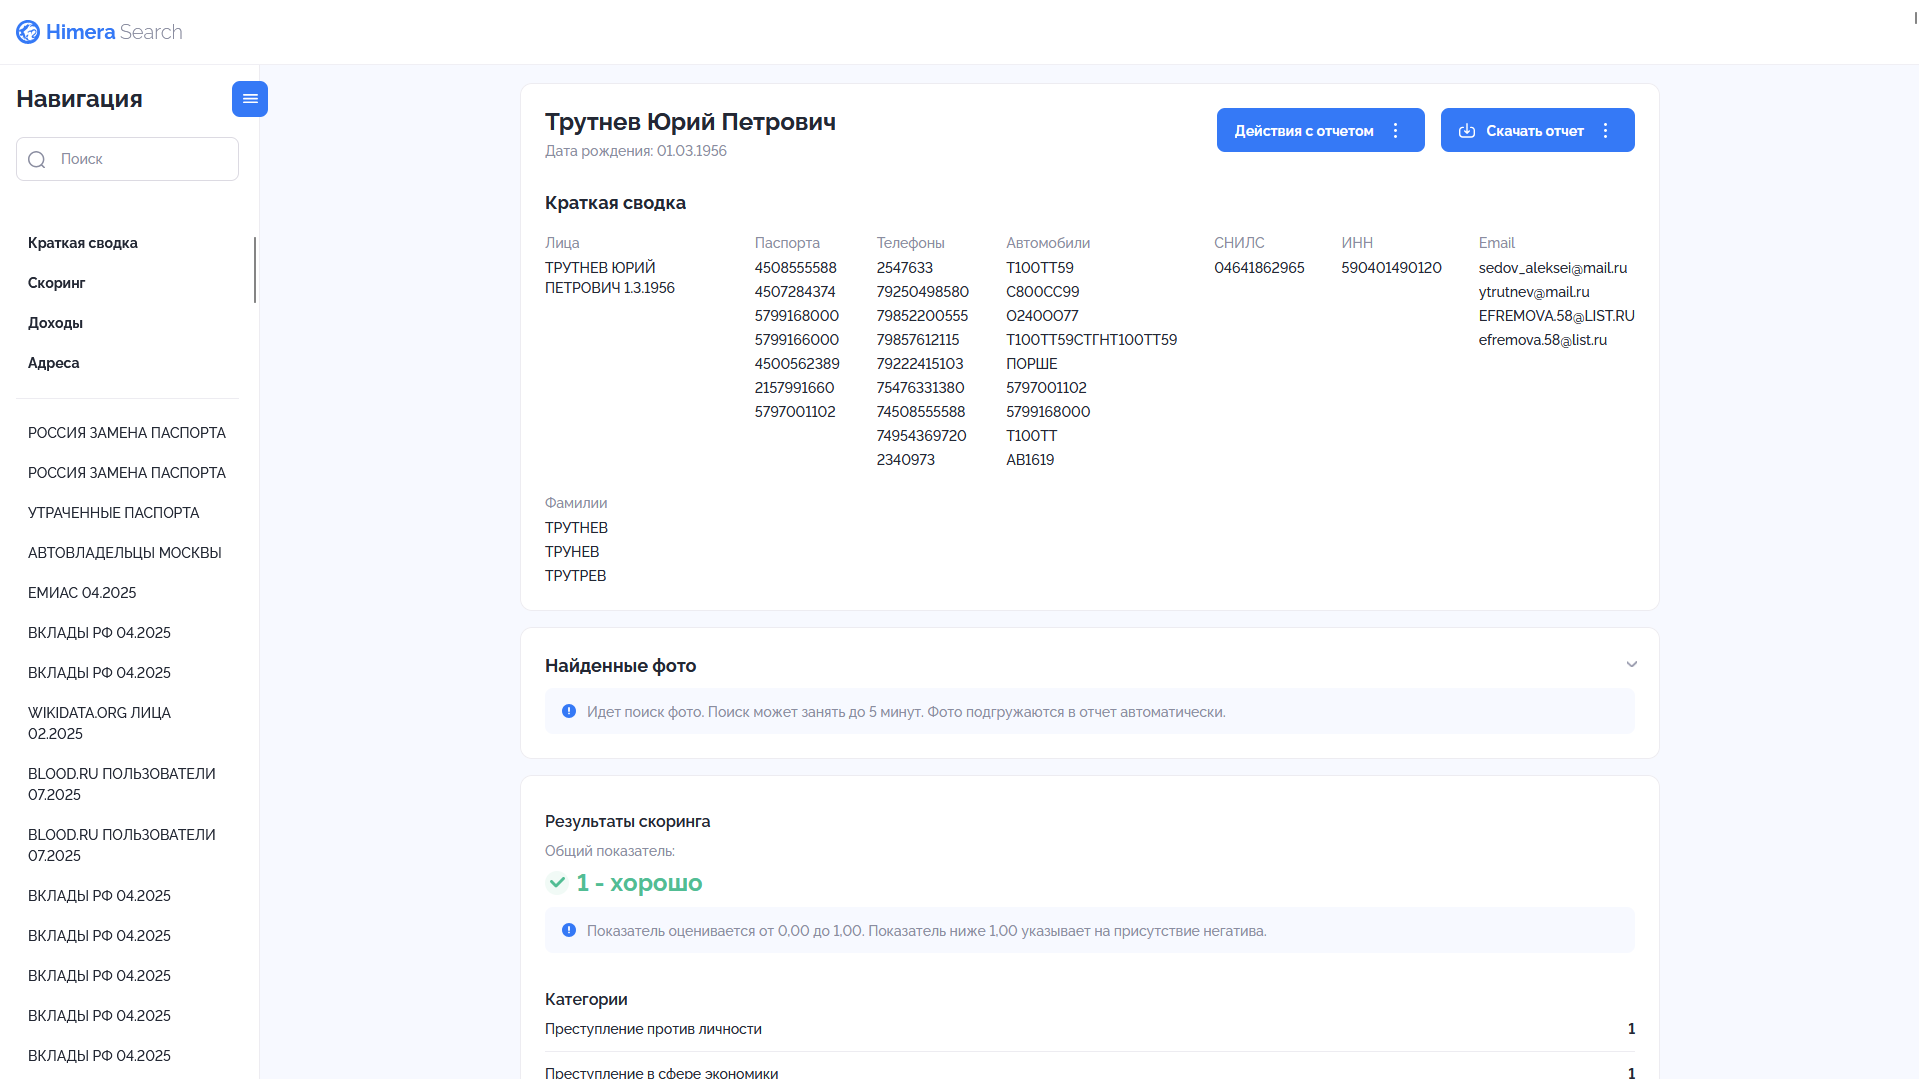Click surname ТРУТРЕВ in Фамилии list
Image resolution: width=1919 pixels, height=1079 pixels.
576,576
